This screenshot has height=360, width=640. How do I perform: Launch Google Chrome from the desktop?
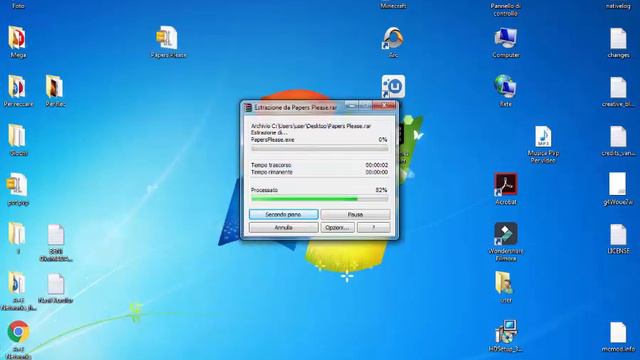[x=18, y=331]
